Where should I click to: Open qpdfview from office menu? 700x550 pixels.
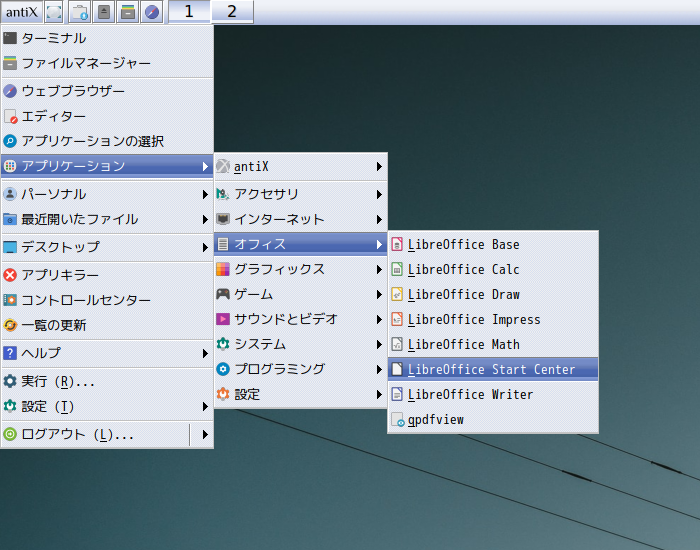click(x=493, y=420)
